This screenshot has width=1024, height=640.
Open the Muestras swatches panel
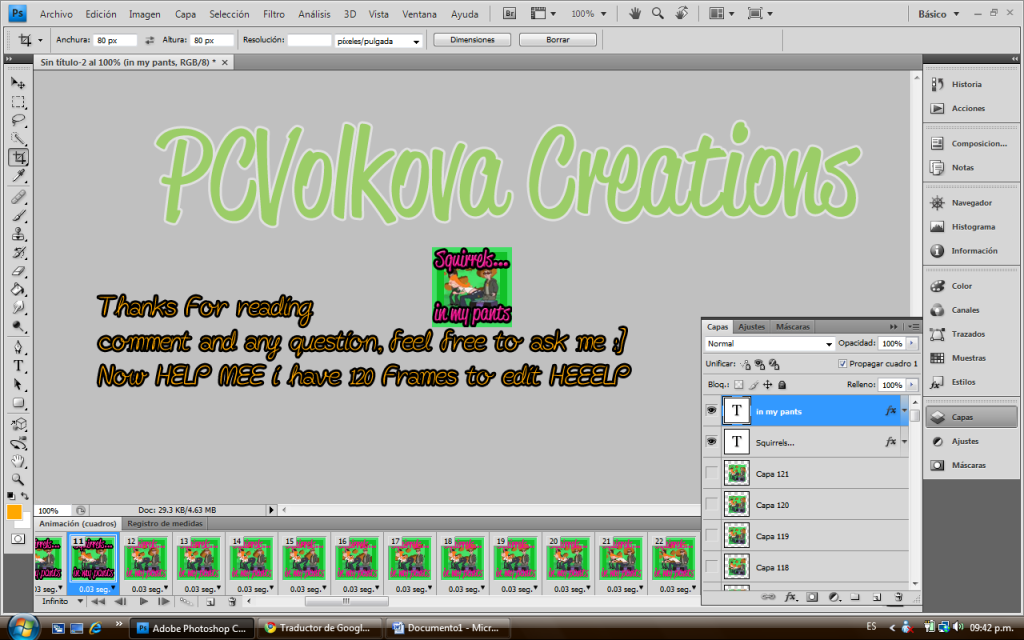tap(937, 358)
